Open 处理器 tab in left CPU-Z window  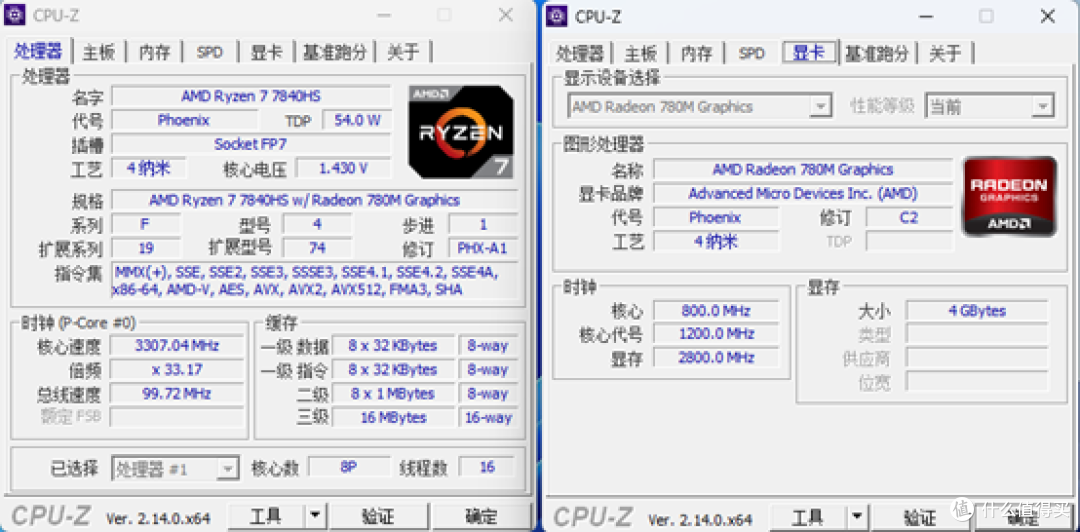(x=39, y=52)
